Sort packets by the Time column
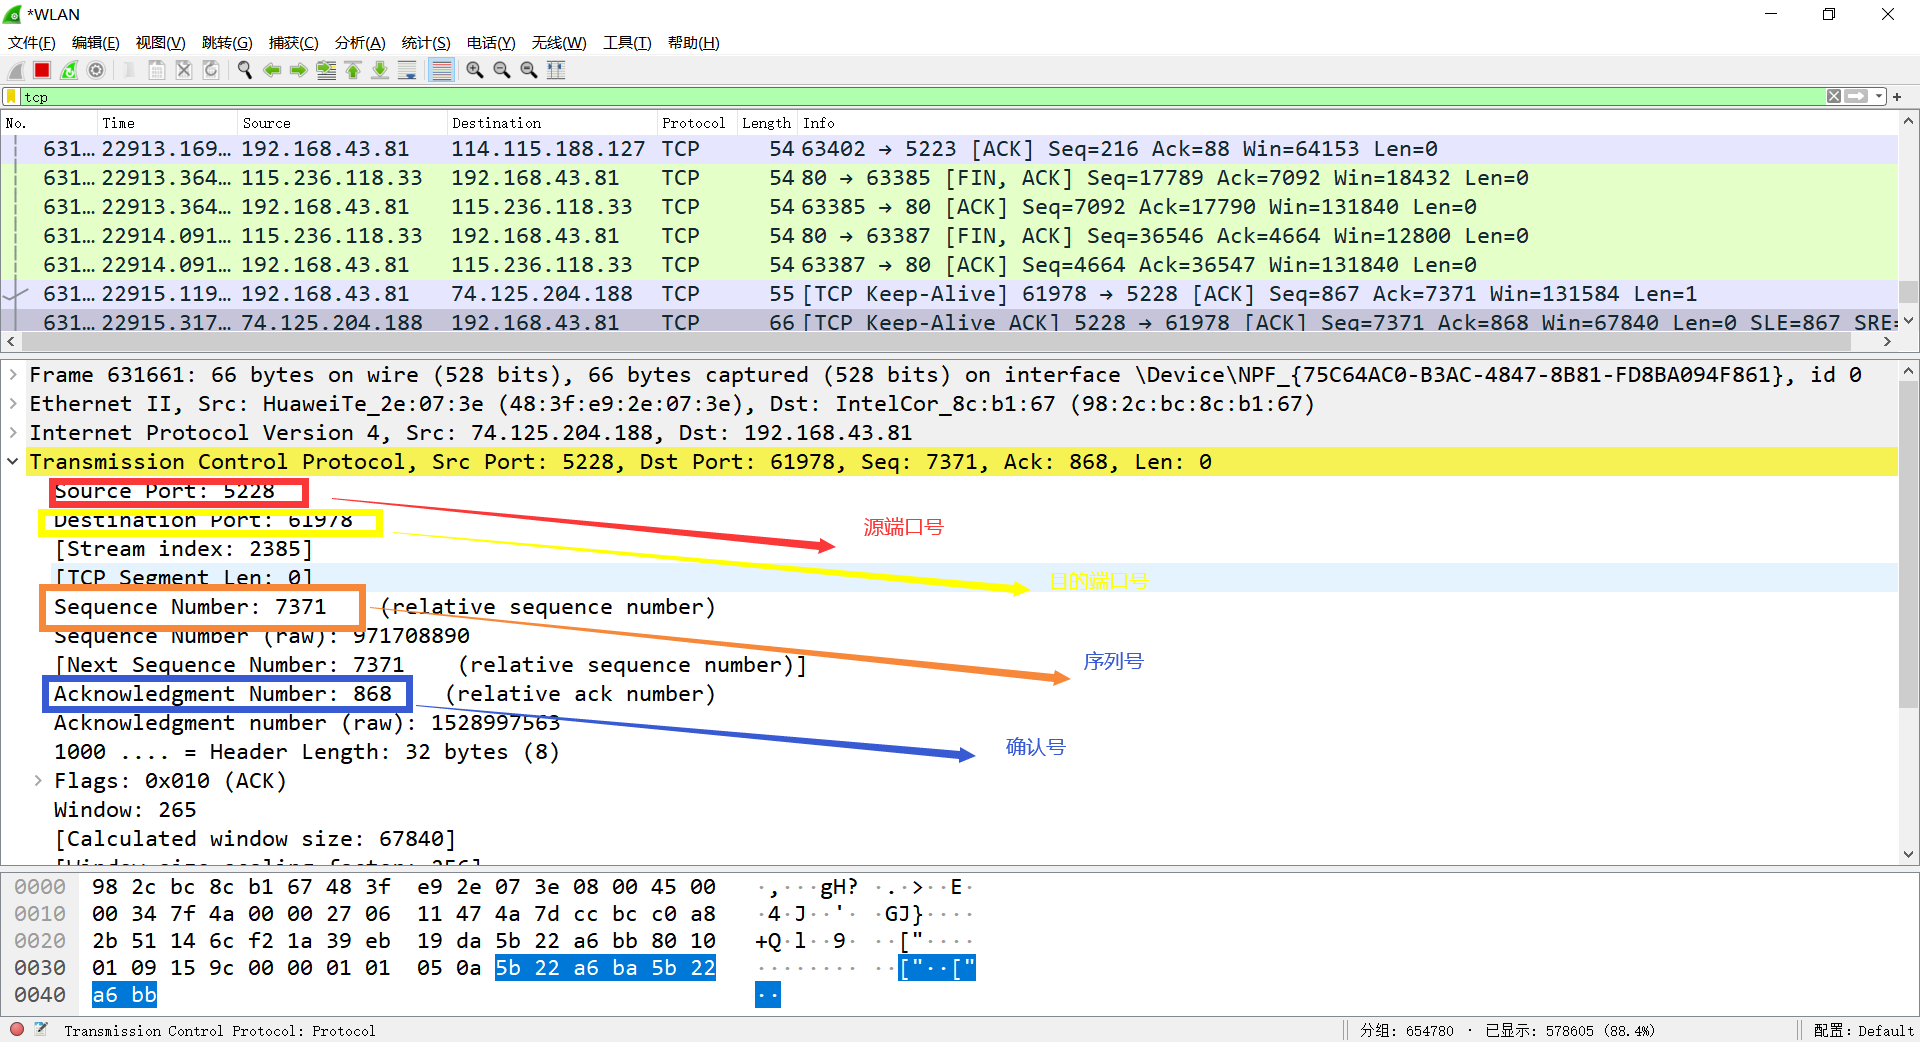Screen dimensions: 1920x1042 [166, 123]
